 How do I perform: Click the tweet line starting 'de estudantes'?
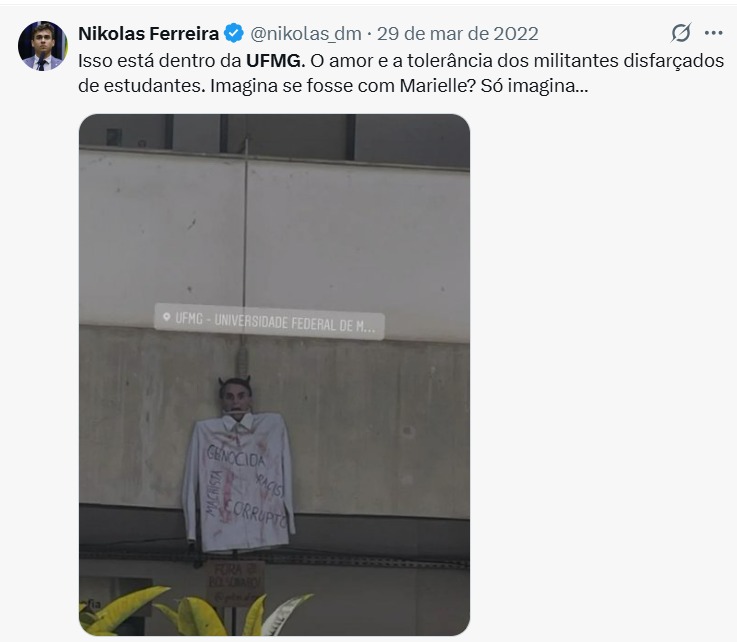tap(333, 86)
